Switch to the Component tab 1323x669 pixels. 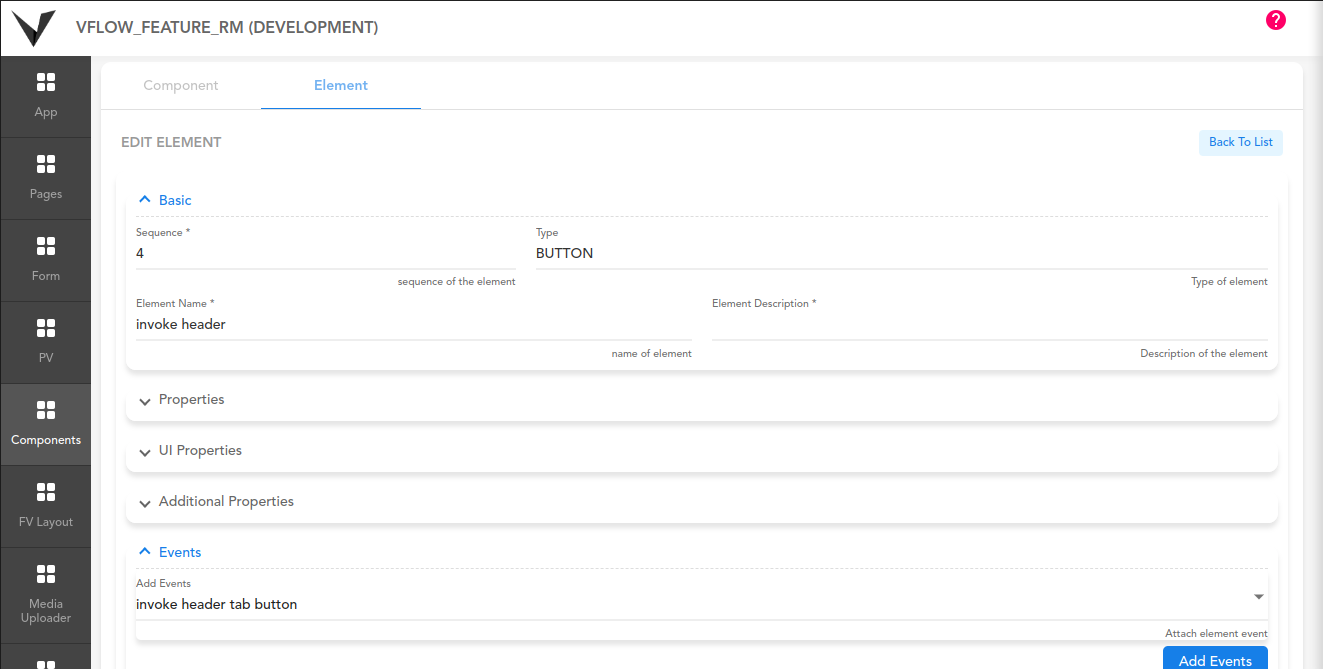pyautogui.click(x=181, y=85)
